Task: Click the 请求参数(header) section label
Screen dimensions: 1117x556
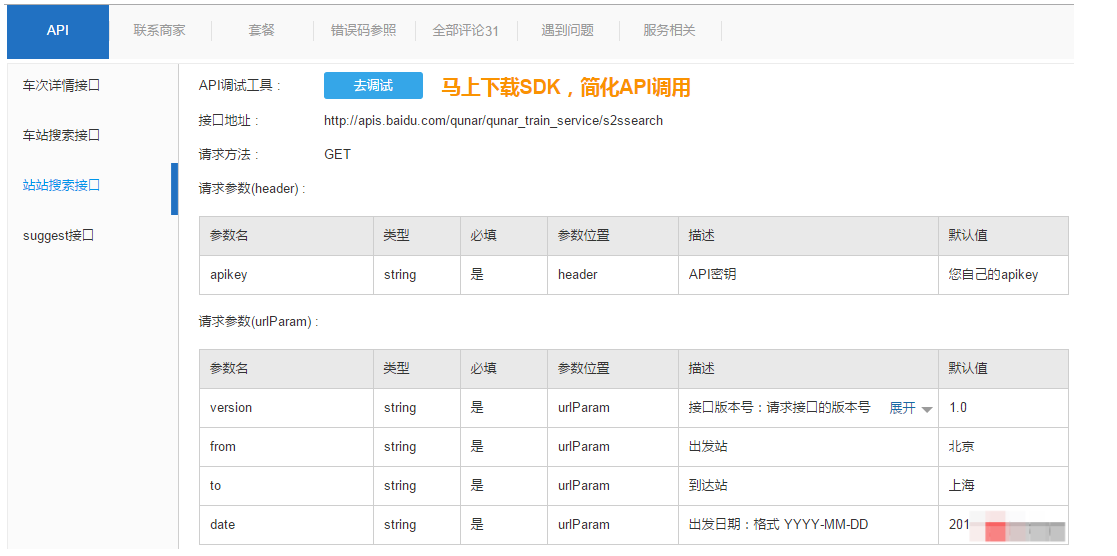Action: (252, 190)
